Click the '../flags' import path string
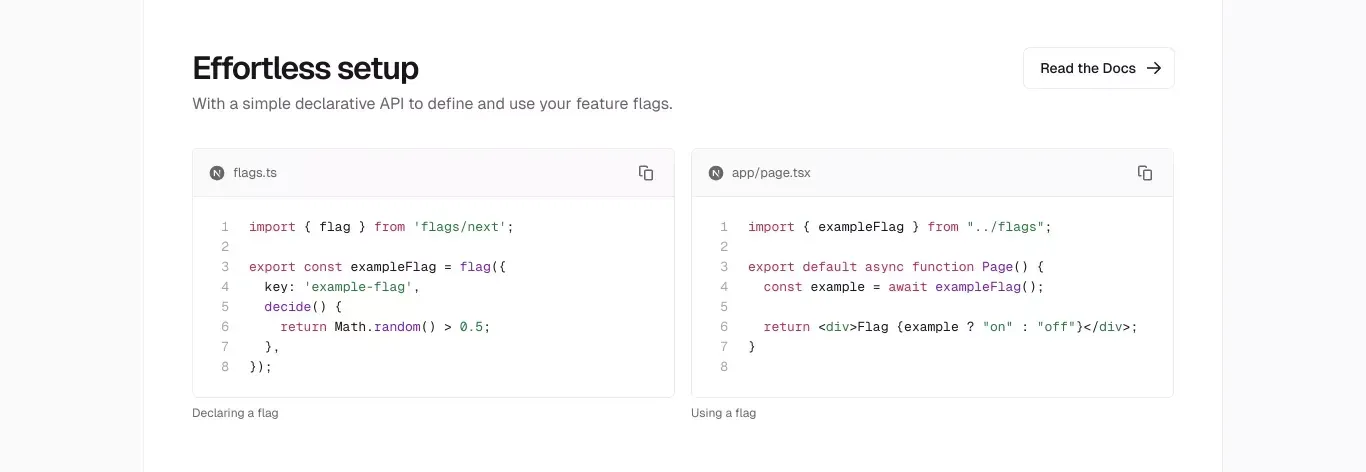Screen dimensions: 1366x472 coord(1005,227)
